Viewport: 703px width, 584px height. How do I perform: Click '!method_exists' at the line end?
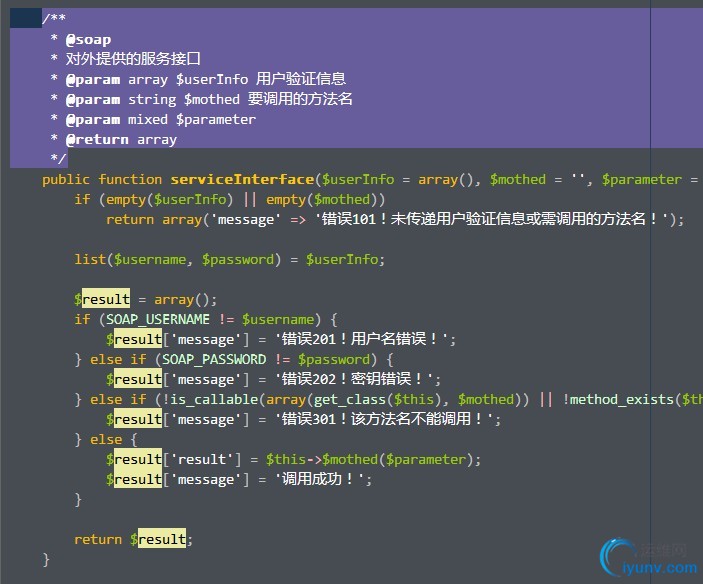pos(618,399)
